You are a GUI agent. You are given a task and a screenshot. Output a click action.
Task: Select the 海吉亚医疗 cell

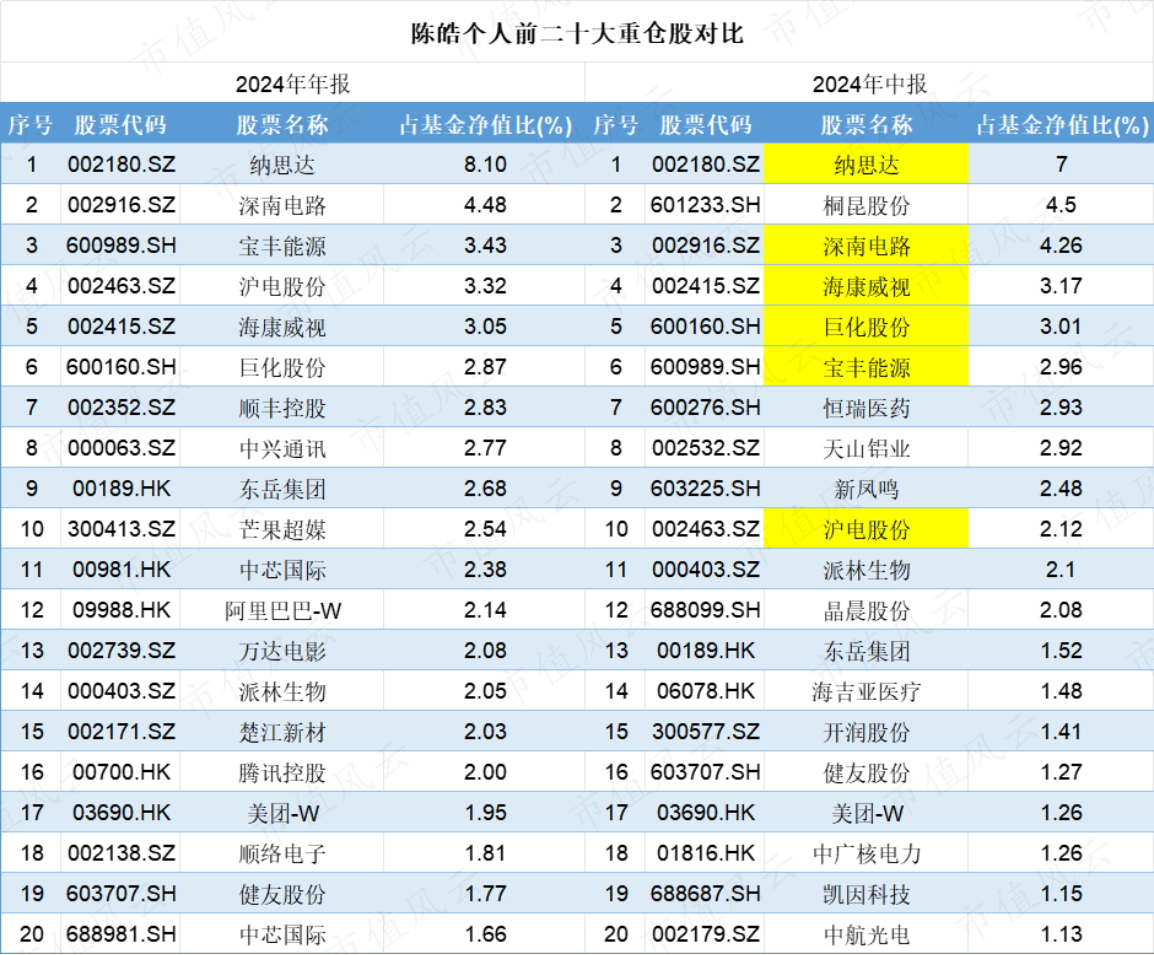[866, 692]
